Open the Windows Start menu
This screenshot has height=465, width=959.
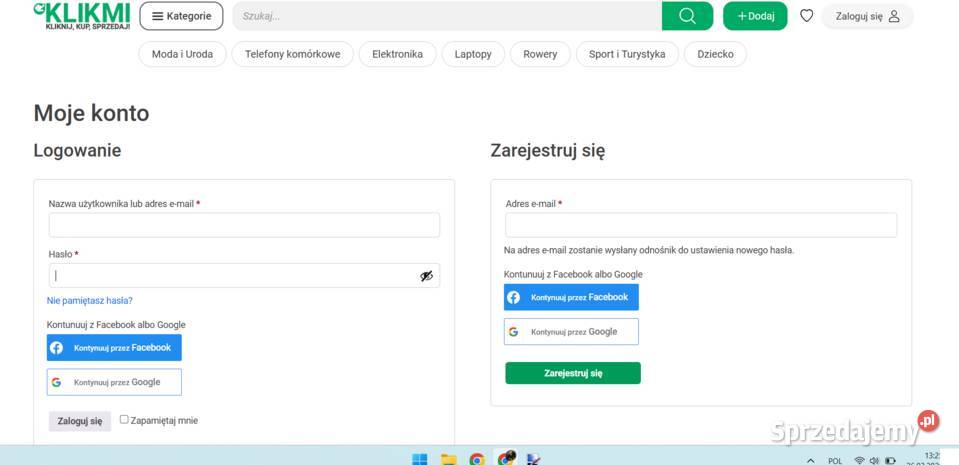(420, 459)
